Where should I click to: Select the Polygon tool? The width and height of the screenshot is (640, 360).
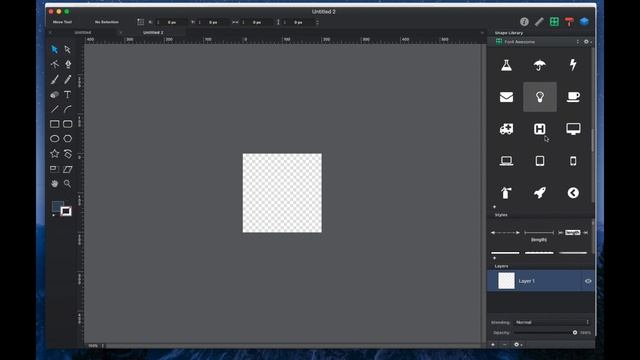point(68,139)
